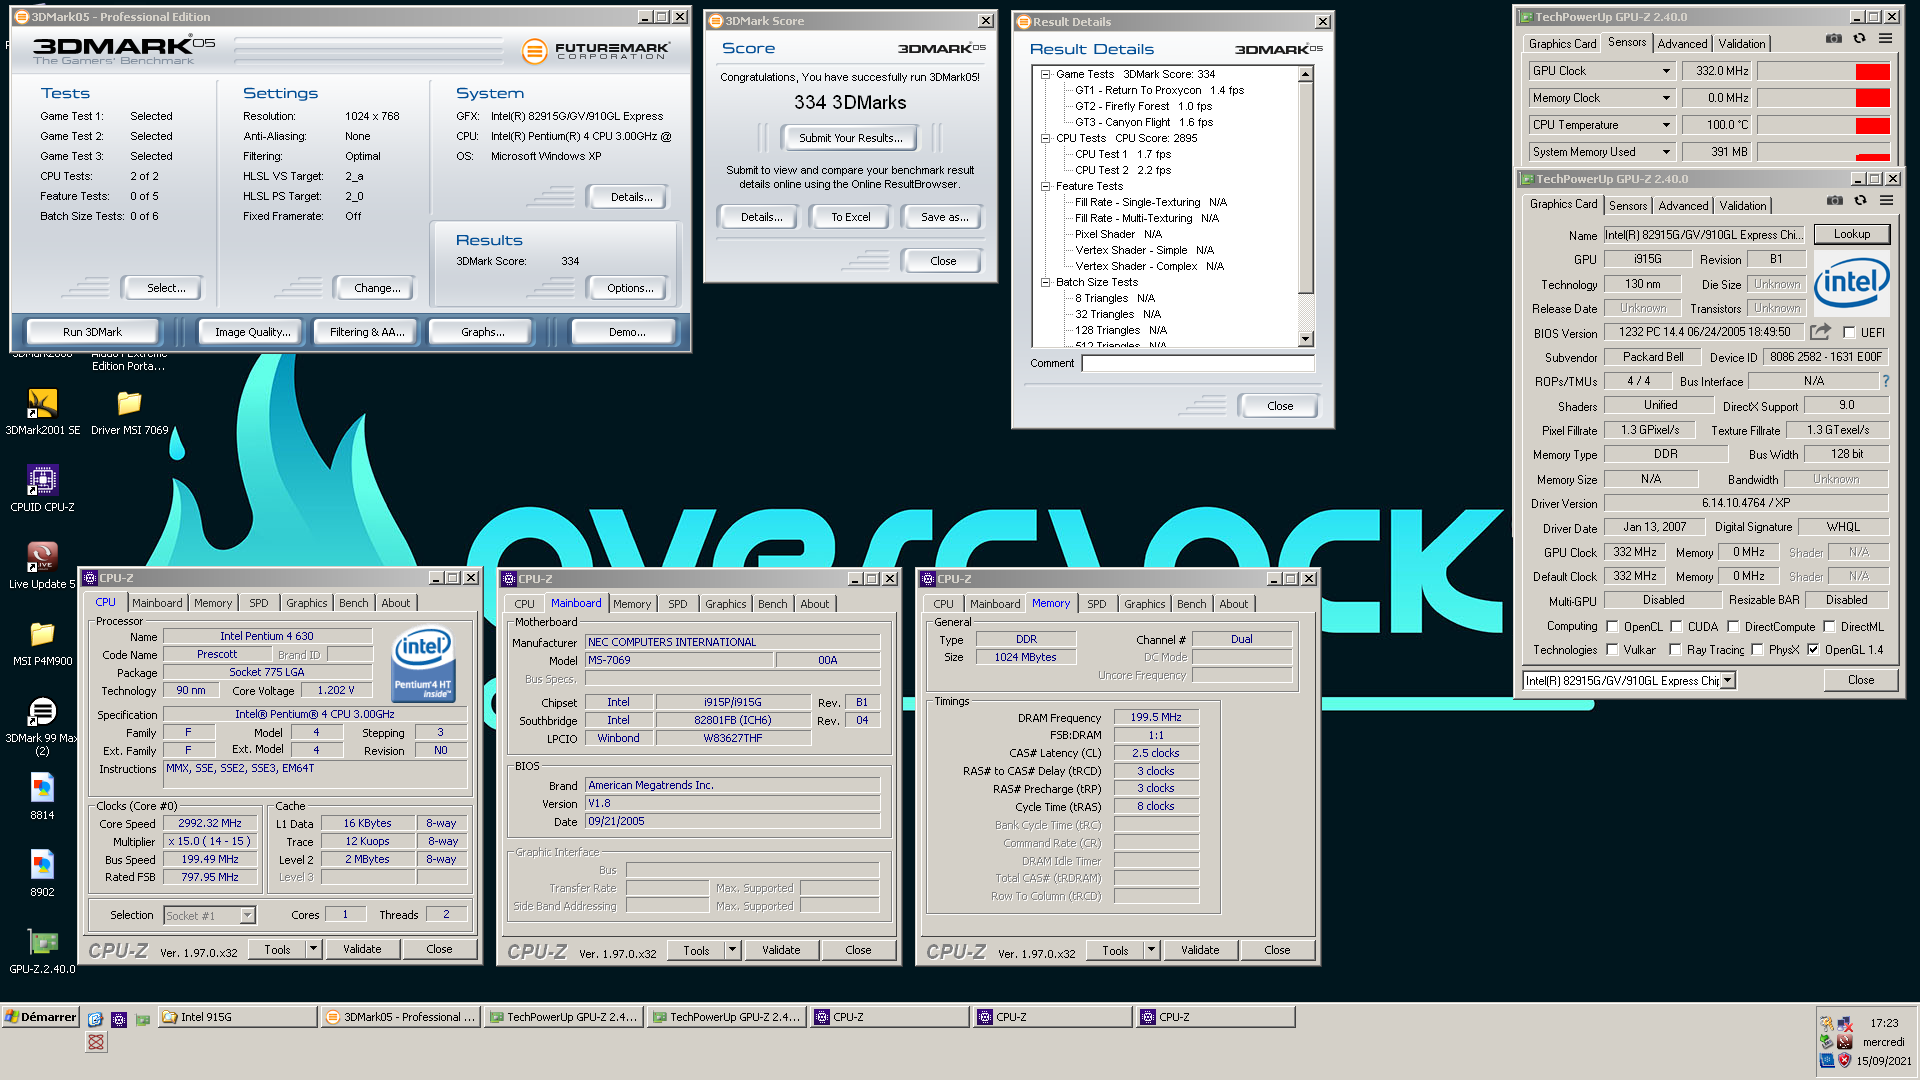Click the Intel logo in GPU-Z
Screen dimensions: 1920x1080
pos(1851,283)
